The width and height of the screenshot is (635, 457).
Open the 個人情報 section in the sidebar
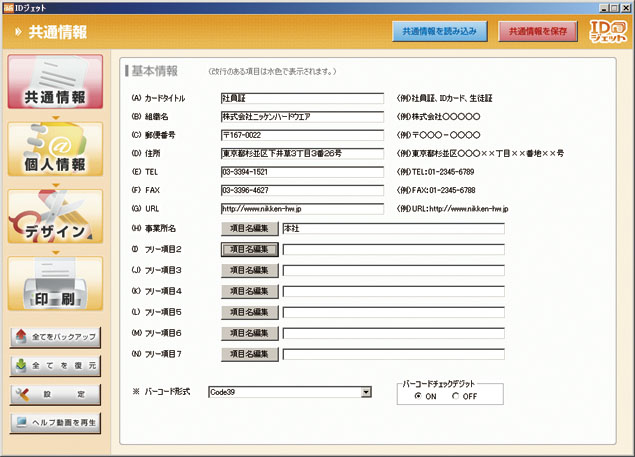(55, 149)
